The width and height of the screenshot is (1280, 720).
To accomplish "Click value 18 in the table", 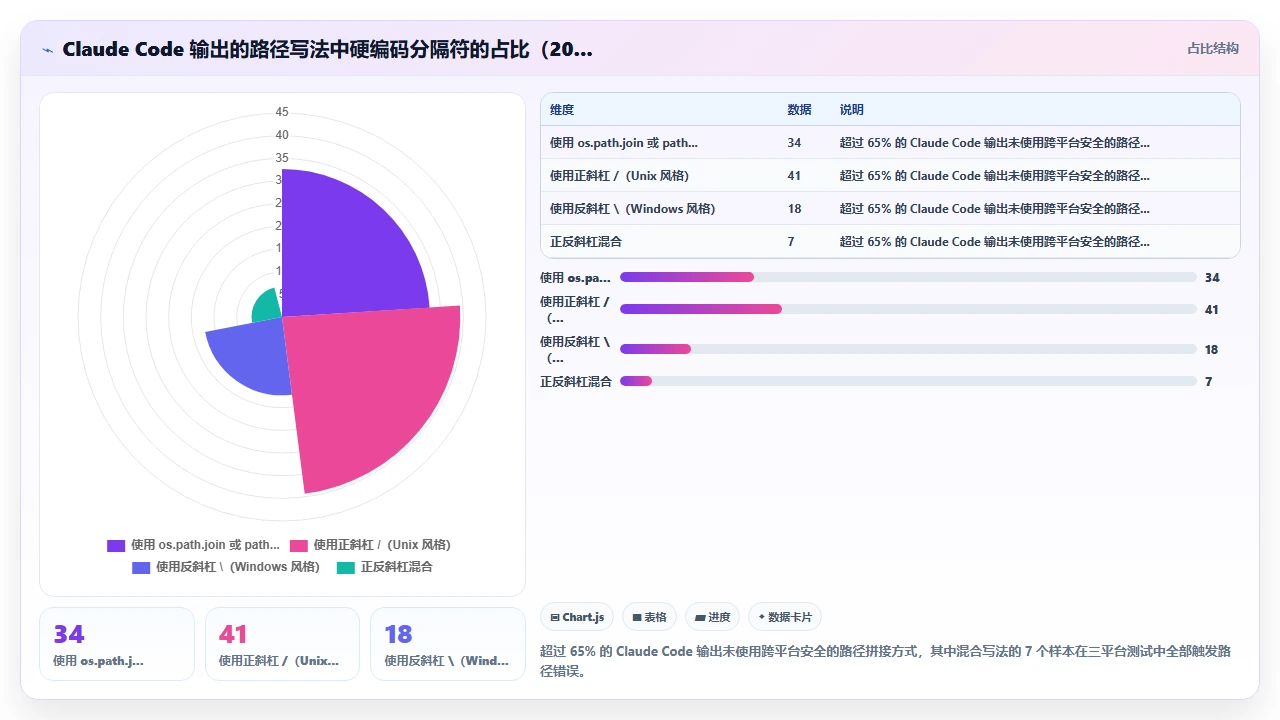I will (x=794, y=209).
